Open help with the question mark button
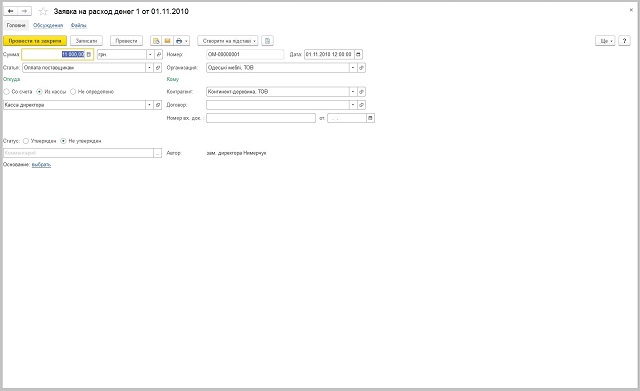Image resolution: width=640 pixels, height=391 pixels. pyautogui.click(x=624, y=41)
